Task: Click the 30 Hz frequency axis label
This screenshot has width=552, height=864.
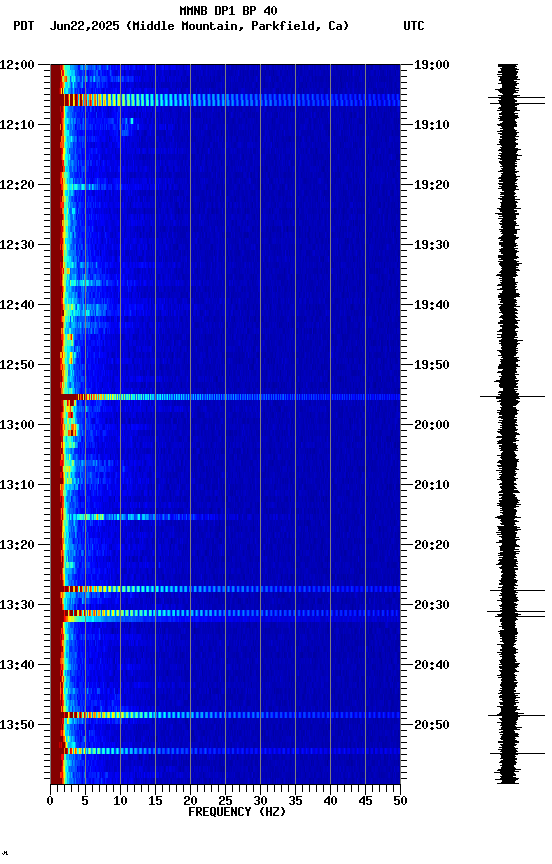Action: click(260, 801)
